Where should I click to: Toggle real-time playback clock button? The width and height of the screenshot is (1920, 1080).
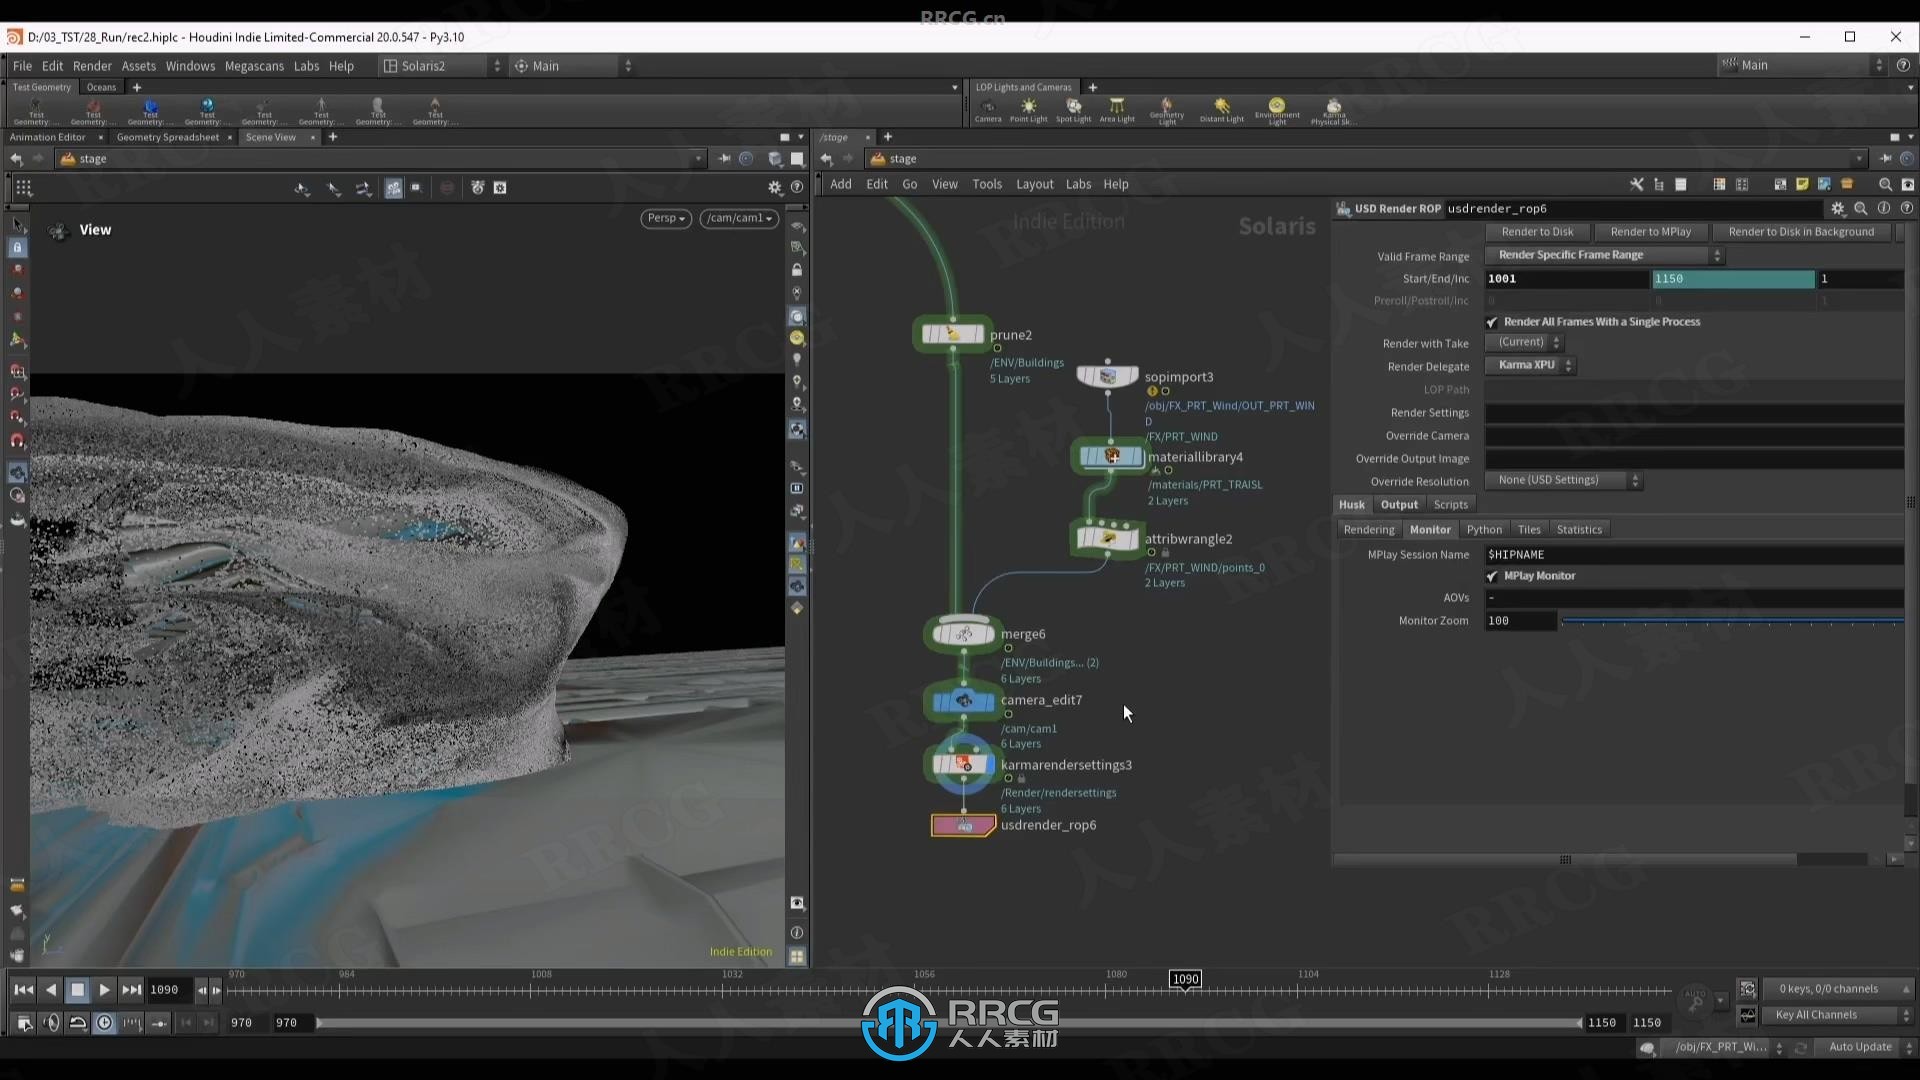pos(104,1023)
